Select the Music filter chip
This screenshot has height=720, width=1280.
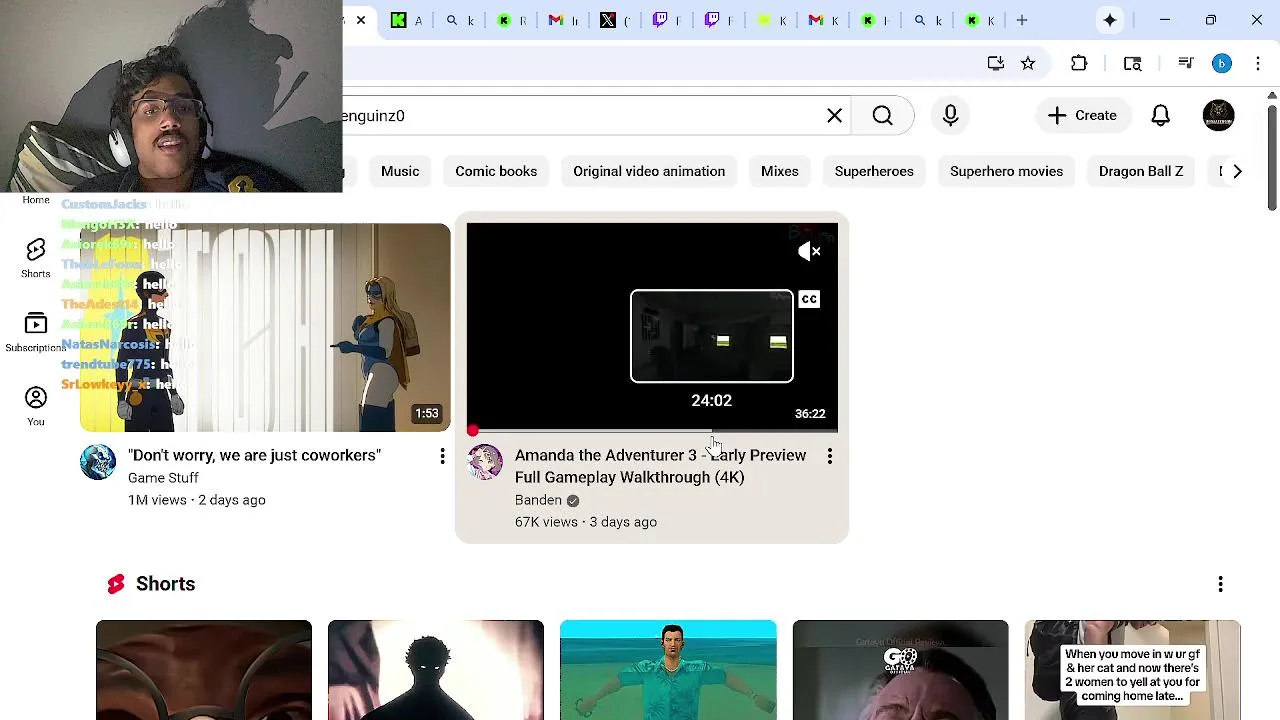pos(400,171)
